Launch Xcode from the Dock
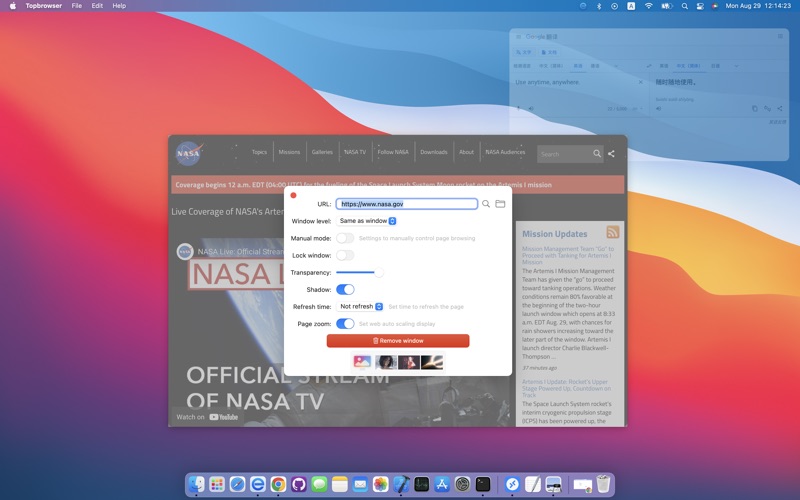This screenshot has width=800, height=500. point(401,484)
